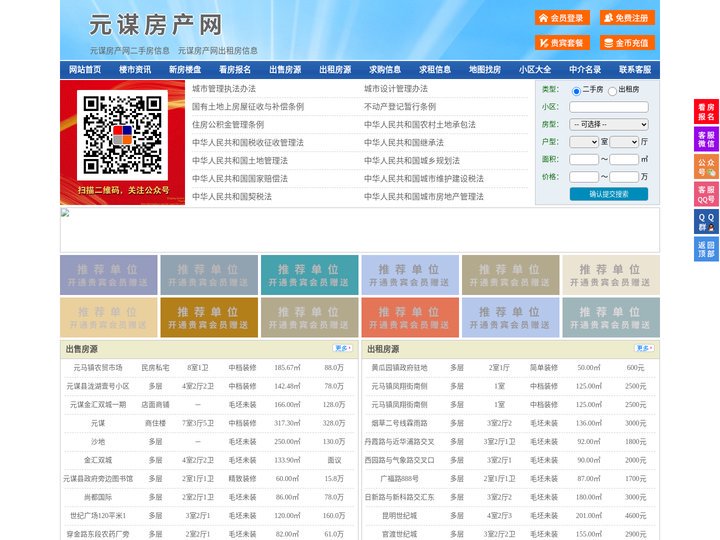Open 元谋县政府旁边图书馆 sale listing
Image resolution: width=720 pixels, height=540 pixels.
tap(98, 478)
